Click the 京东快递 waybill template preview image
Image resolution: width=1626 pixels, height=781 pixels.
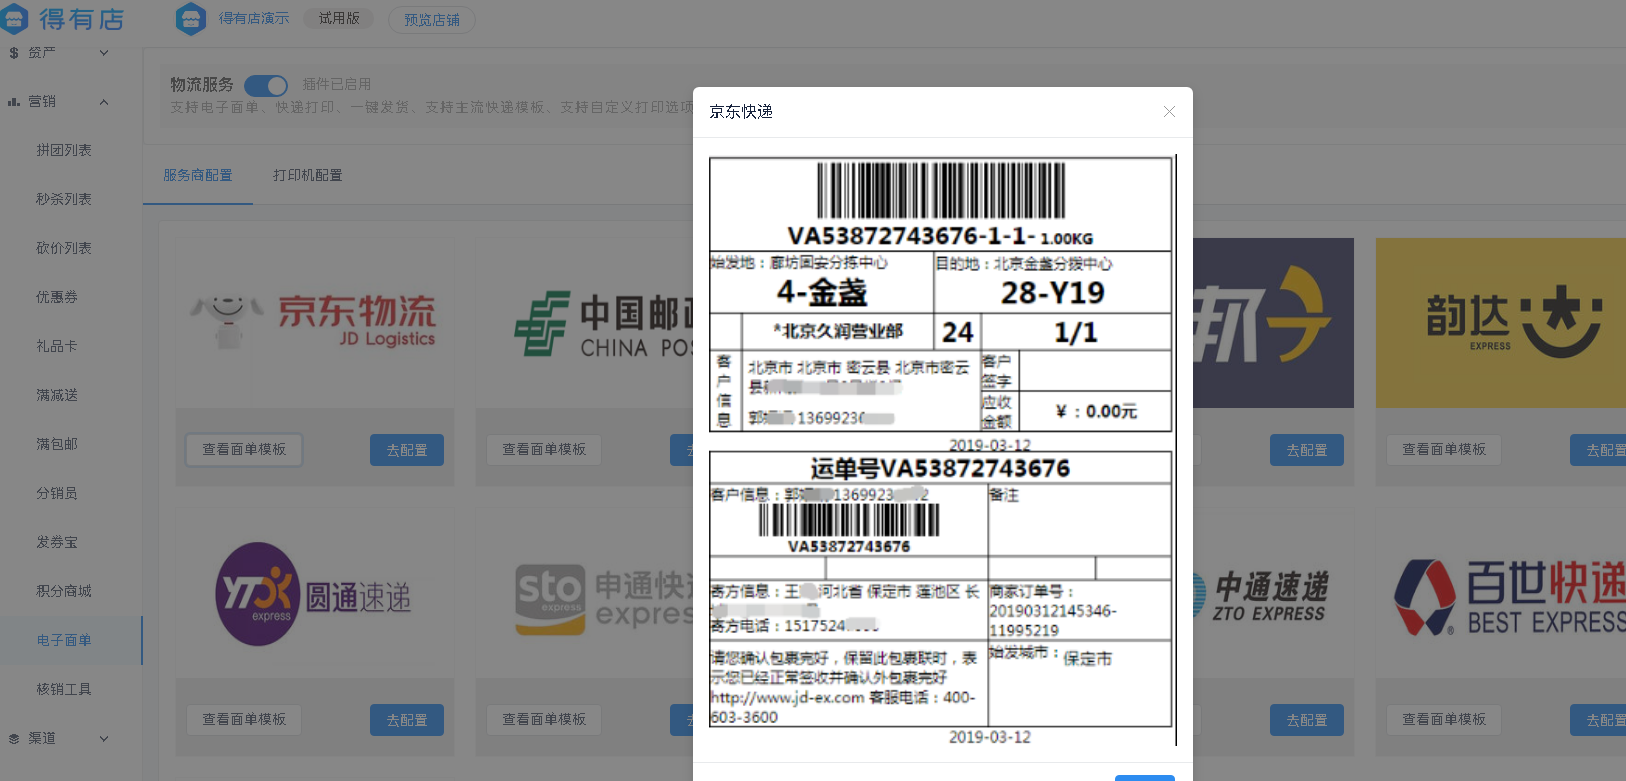(x=942, y=450)
